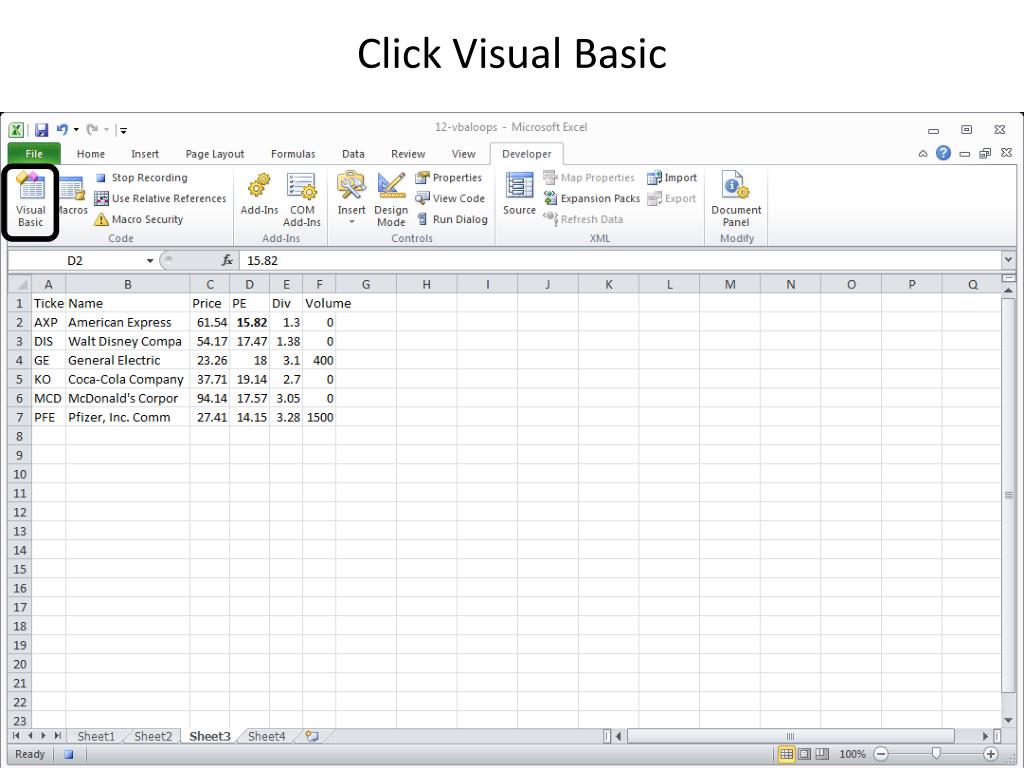
Task: Minimize the ribbon
Action: coord(923,154)
